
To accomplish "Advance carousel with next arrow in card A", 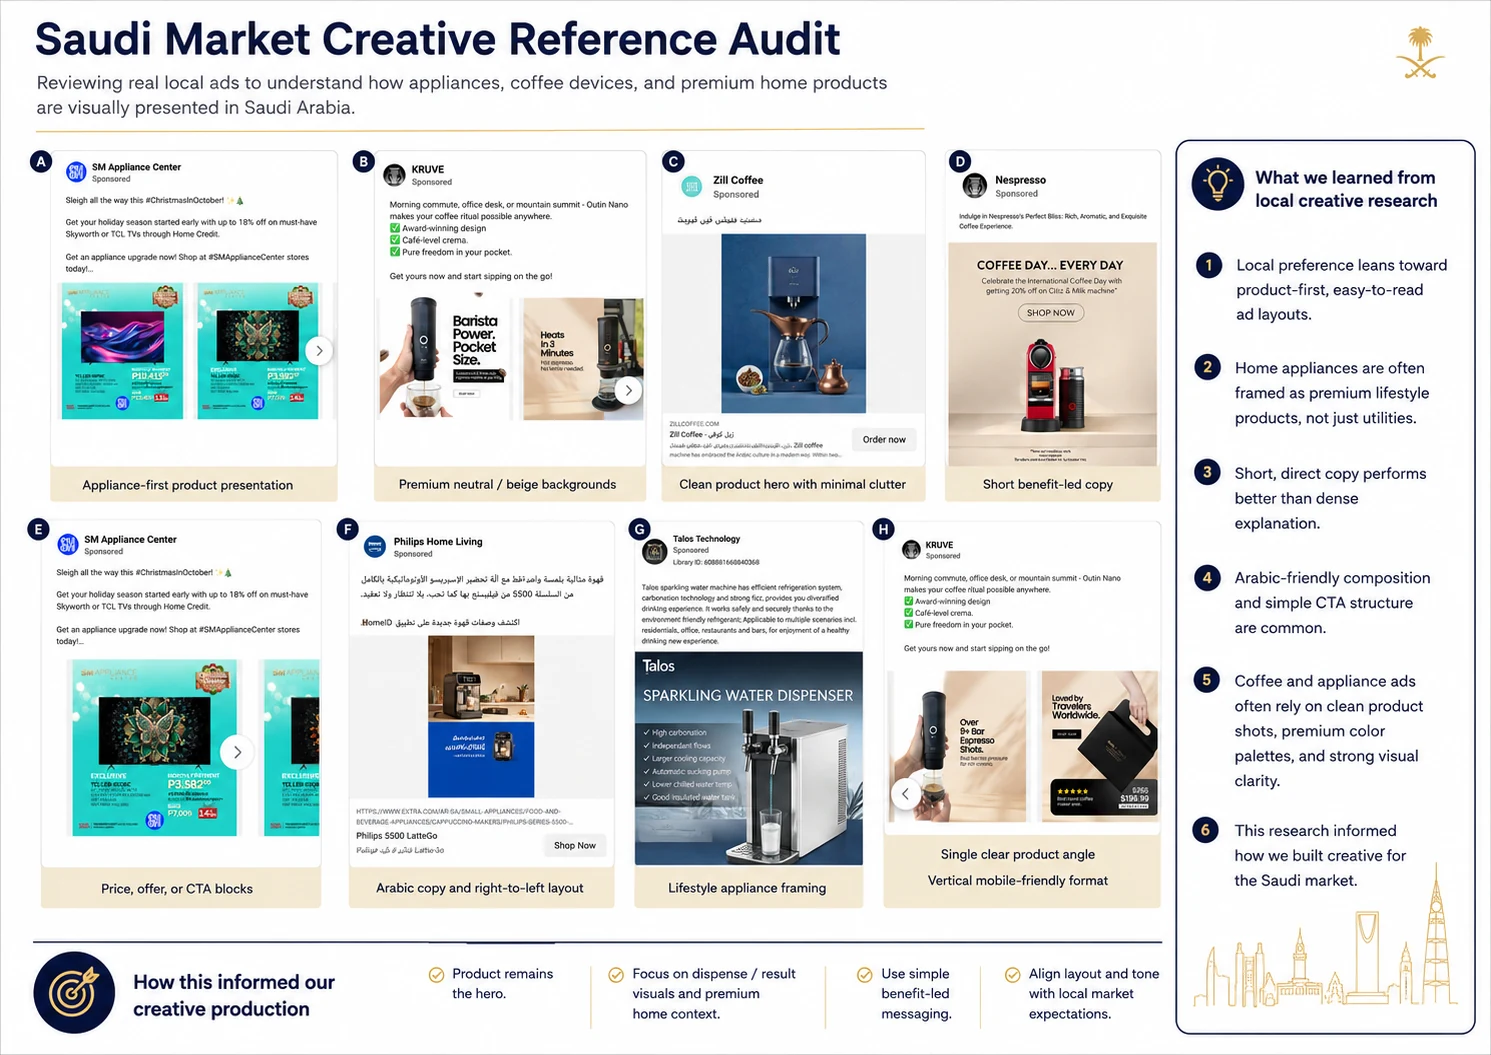I will [319, 350].
